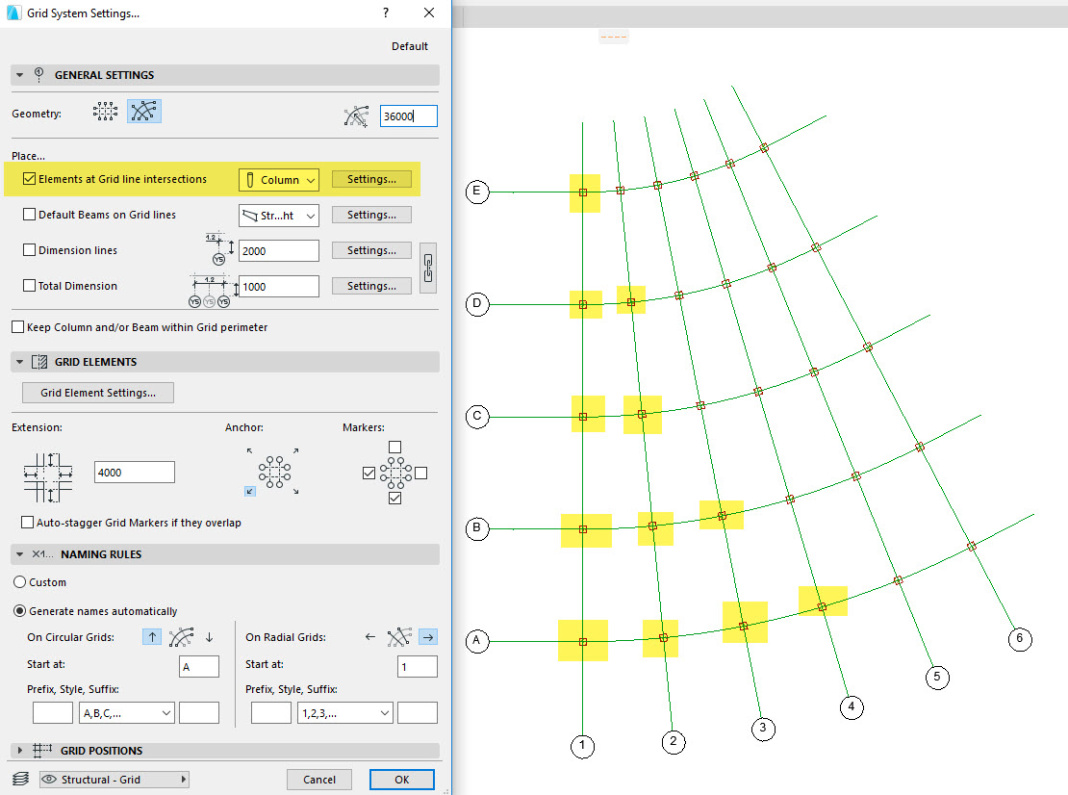This screenshot has width=1068, height=795.
Task: Open the A,B,C,... style dropdown
Action: point(126,712)
